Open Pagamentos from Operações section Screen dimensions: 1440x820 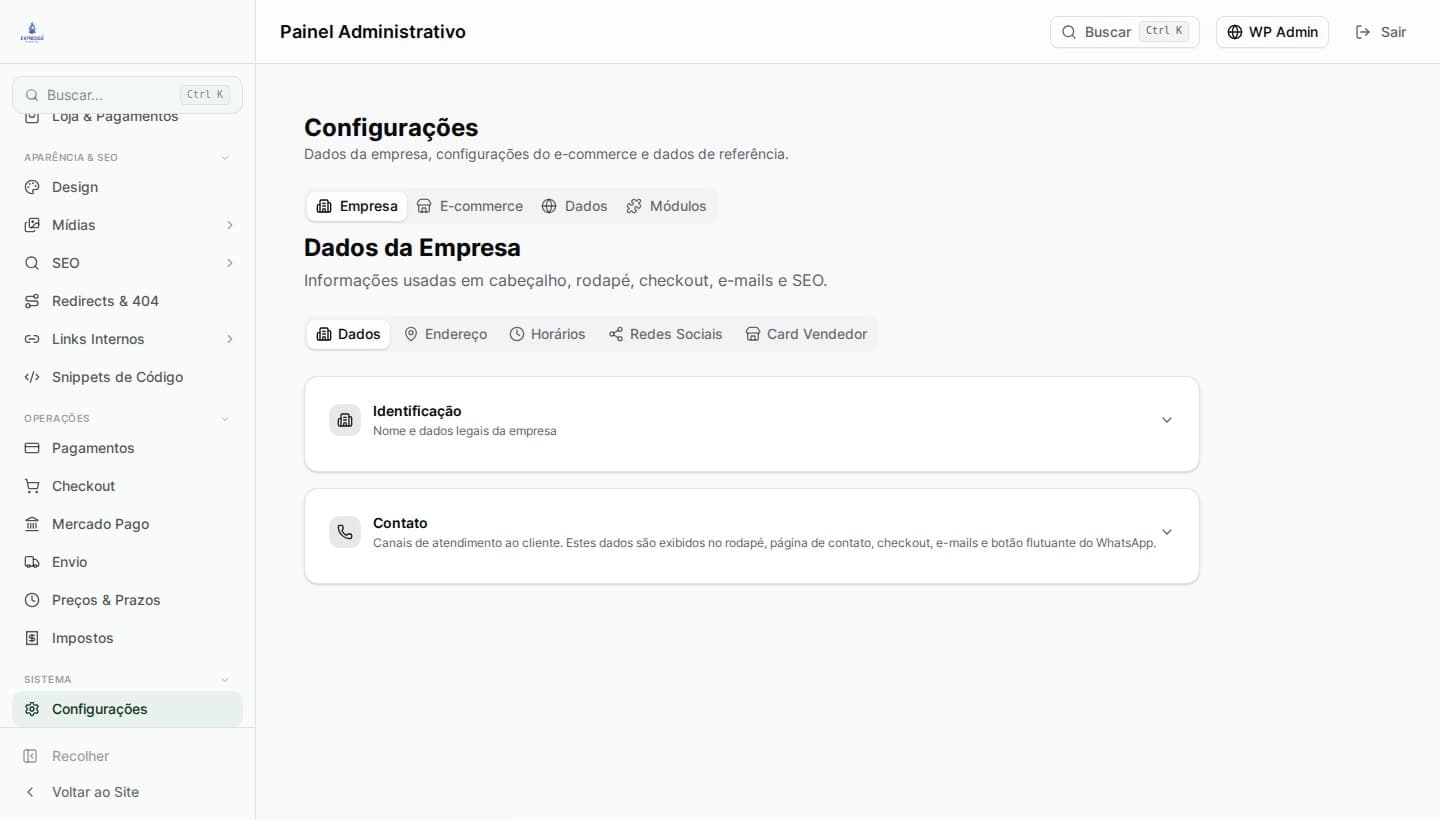tap(93, 448)
